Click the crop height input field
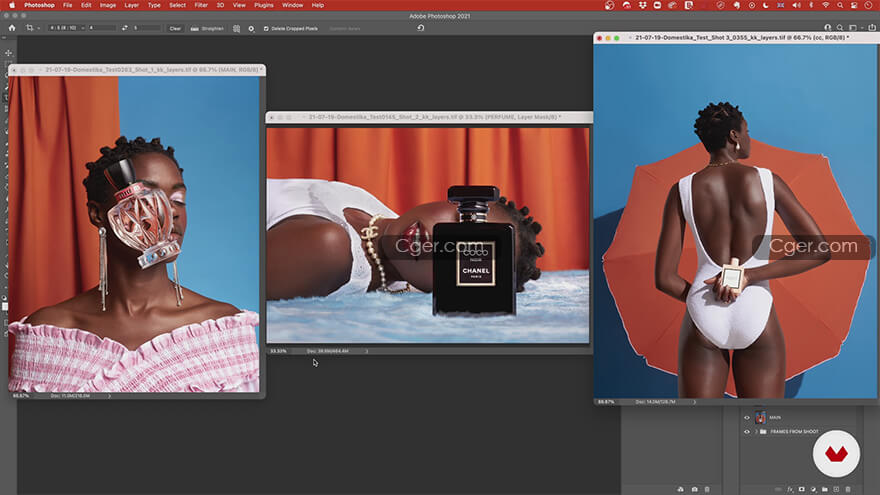This screenshot has height=495, width=880. (146, 28)
